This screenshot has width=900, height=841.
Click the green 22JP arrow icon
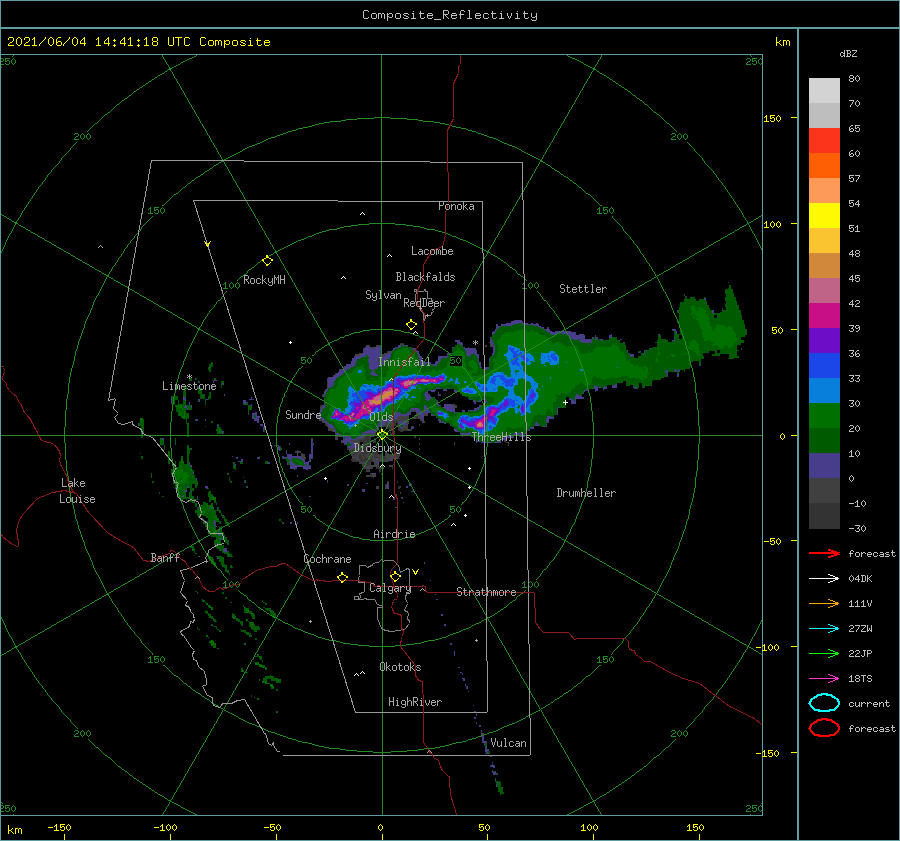tap(824, 653)
